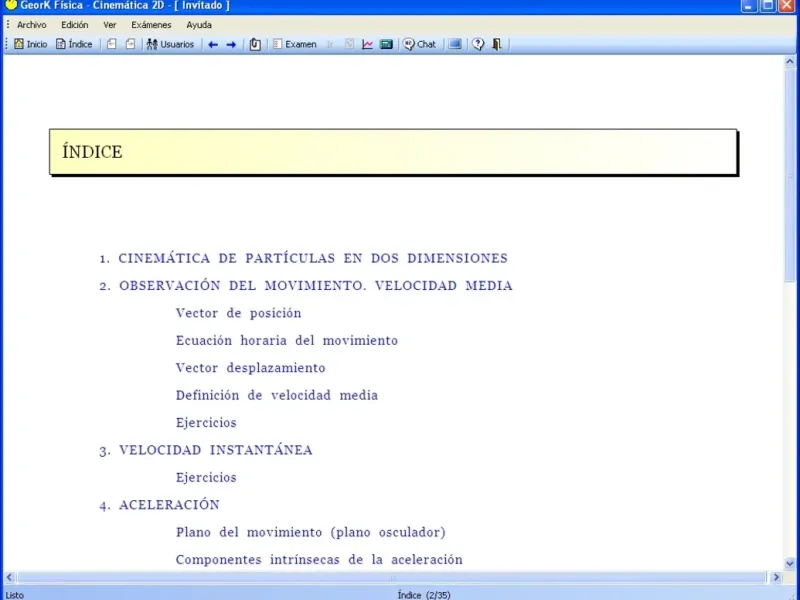Go to Definición de velocidad media
Viewport: 800px width, 600px height.
[277, 395]
